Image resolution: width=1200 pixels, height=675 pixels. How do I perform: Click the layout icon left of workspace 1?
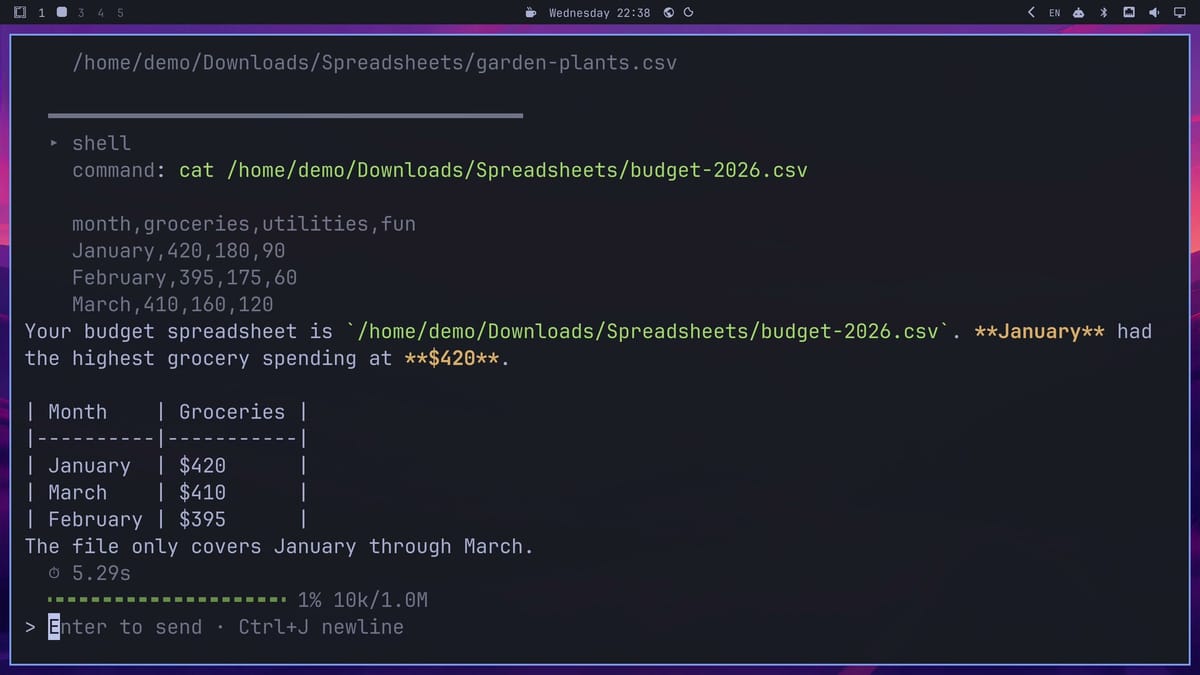20,13
